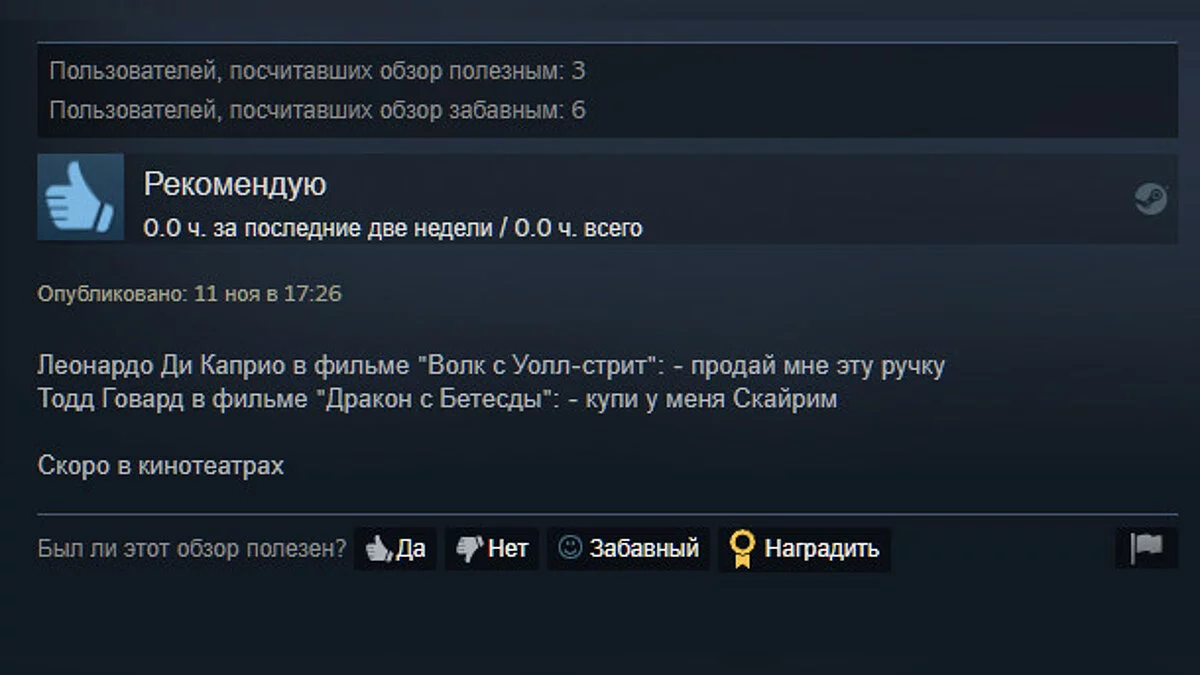Click the playtime hours text under Рекомендую
Screen dimensions: 1200x675
pos(393,228)
